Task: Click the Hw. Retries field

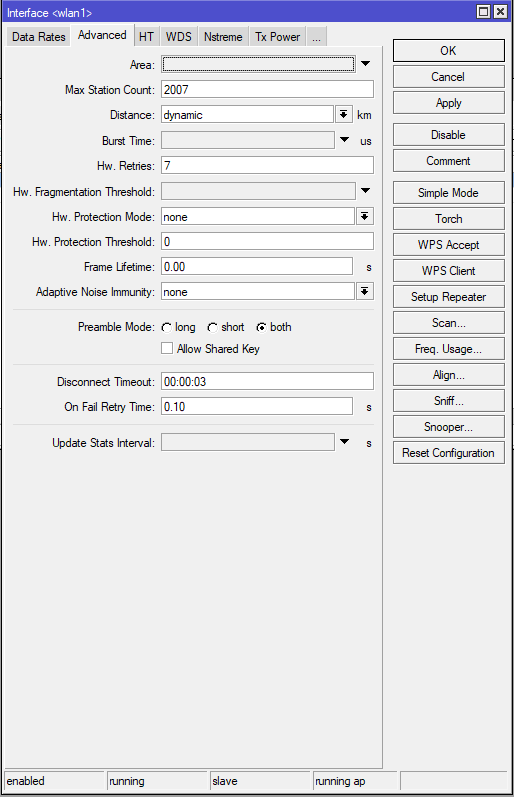Action: [267, 165]
